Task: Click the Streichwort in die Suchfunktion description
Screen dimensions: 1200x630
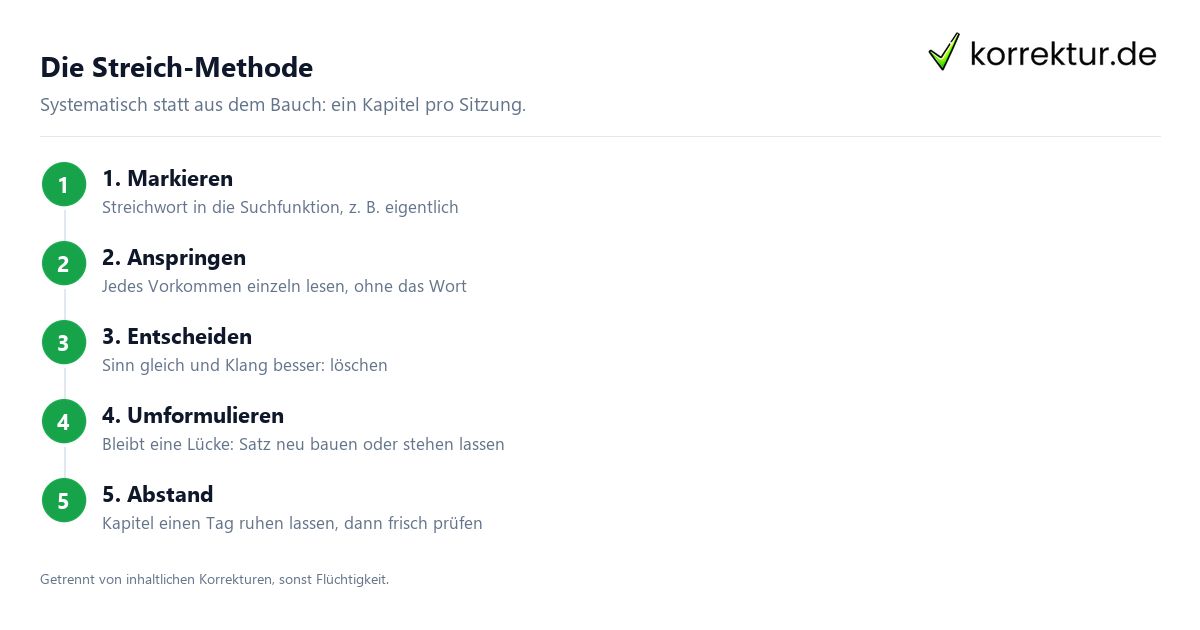Action: pos(280,208)
